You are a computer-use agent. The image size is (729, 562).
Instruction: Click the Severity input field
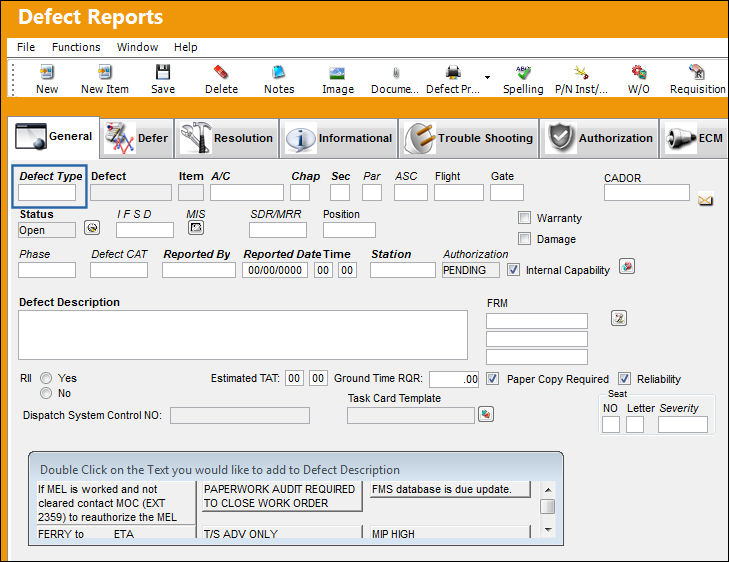(x=683, y=424)
